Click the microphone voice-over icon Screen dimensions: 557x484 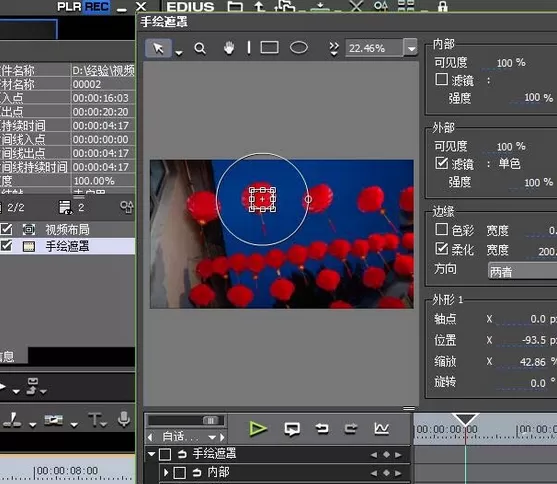click(124, 420)
